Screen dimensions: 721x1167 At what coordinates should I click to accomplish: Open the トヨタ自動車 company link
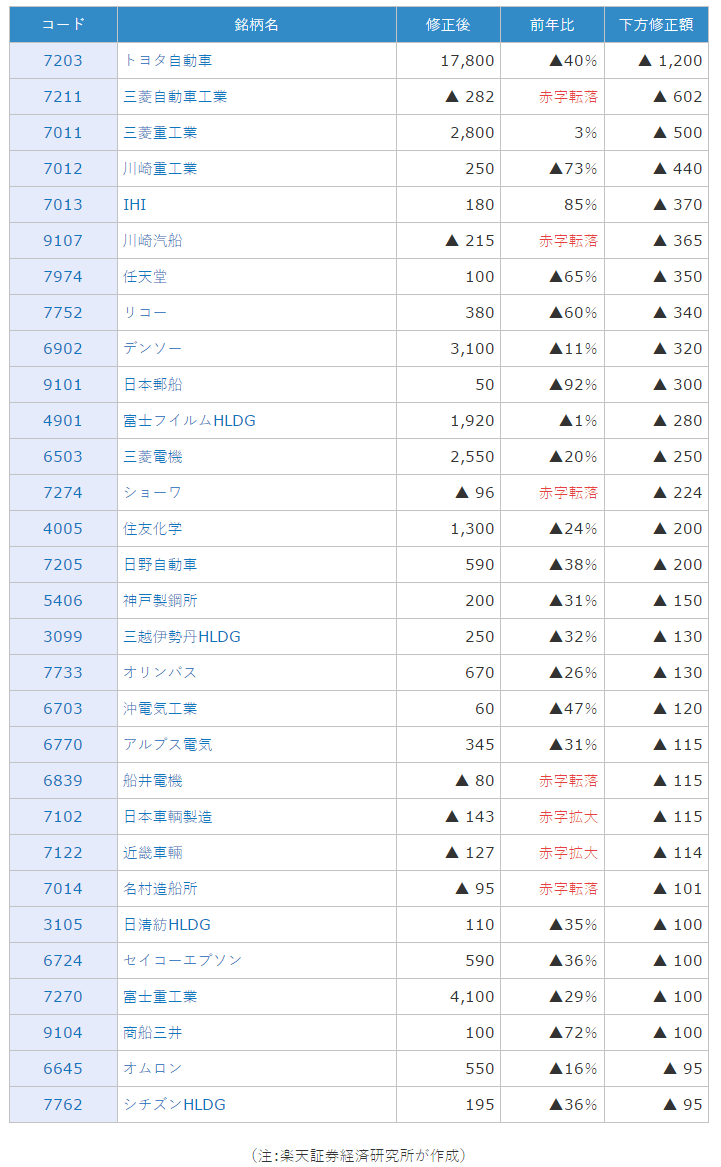tap(167, 60)
